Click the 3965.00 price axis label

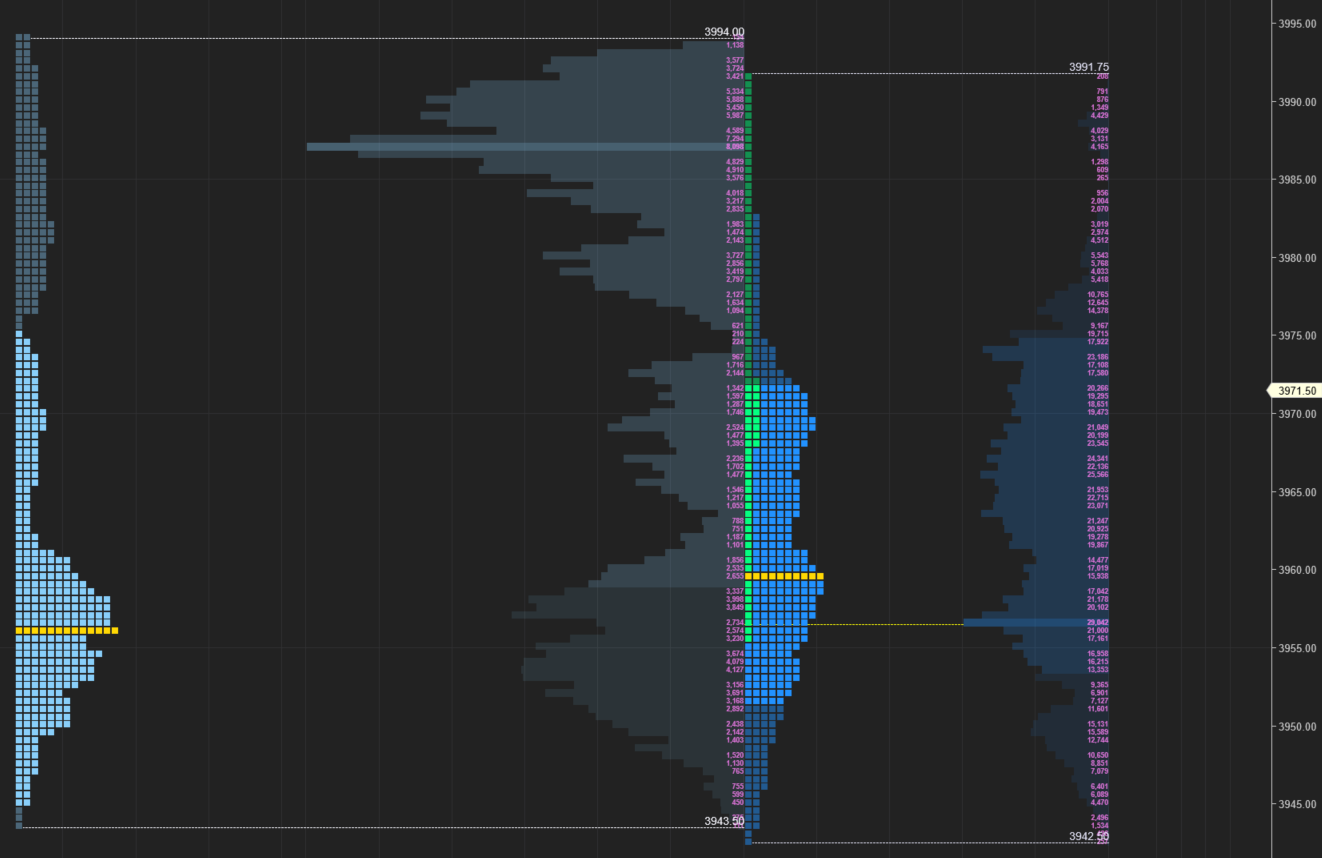coord(1299,492)
